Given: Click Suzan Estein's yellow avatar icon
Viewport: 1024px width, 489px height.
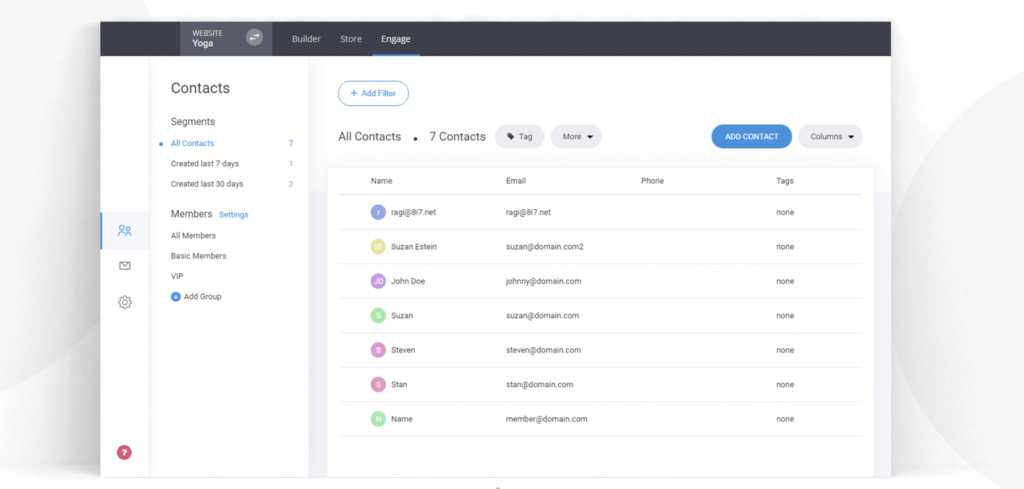Looking at the screenshot, I should point(378,246).
